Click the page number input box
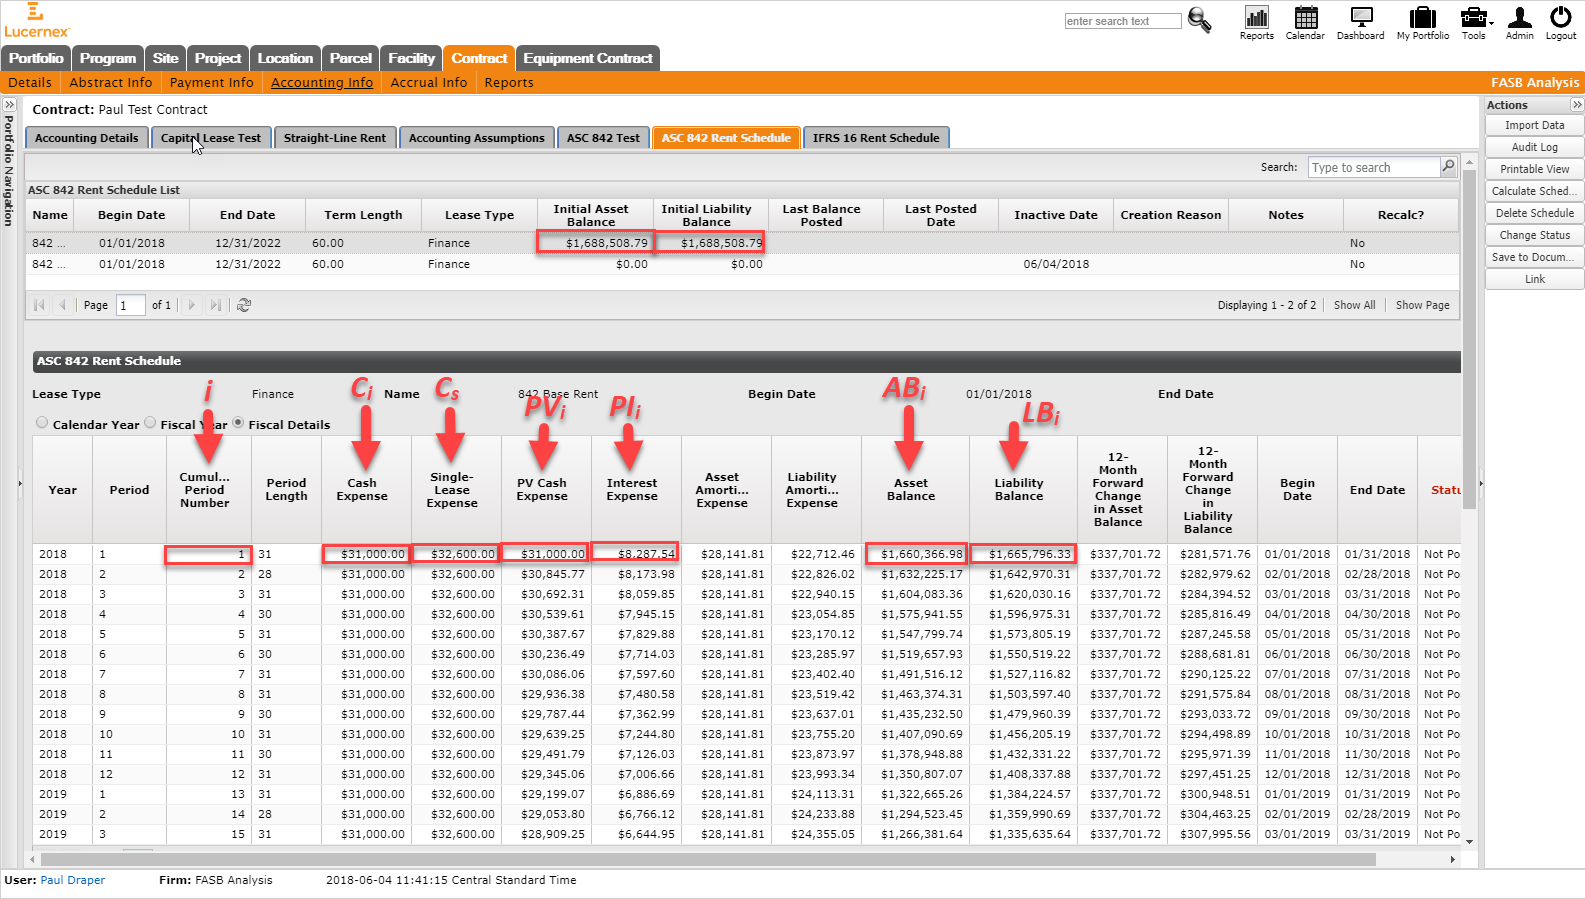The height and width of the screenshot is (899, 1585). pyautogui.click(x=130, y=305)
